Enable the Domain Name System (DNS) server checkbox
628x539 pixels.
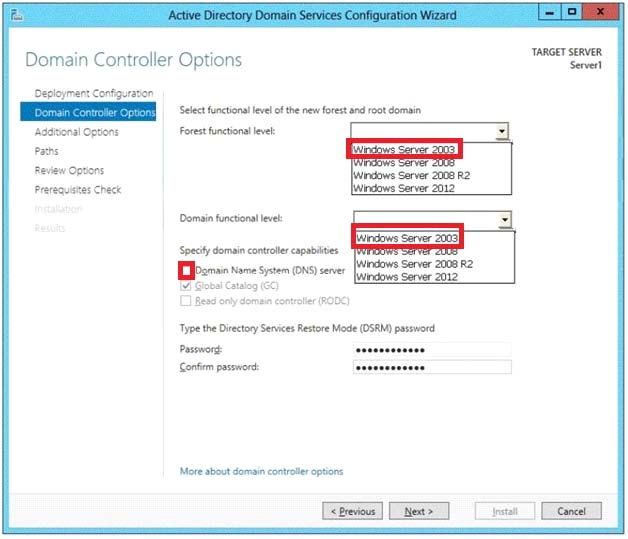(186, 271)
